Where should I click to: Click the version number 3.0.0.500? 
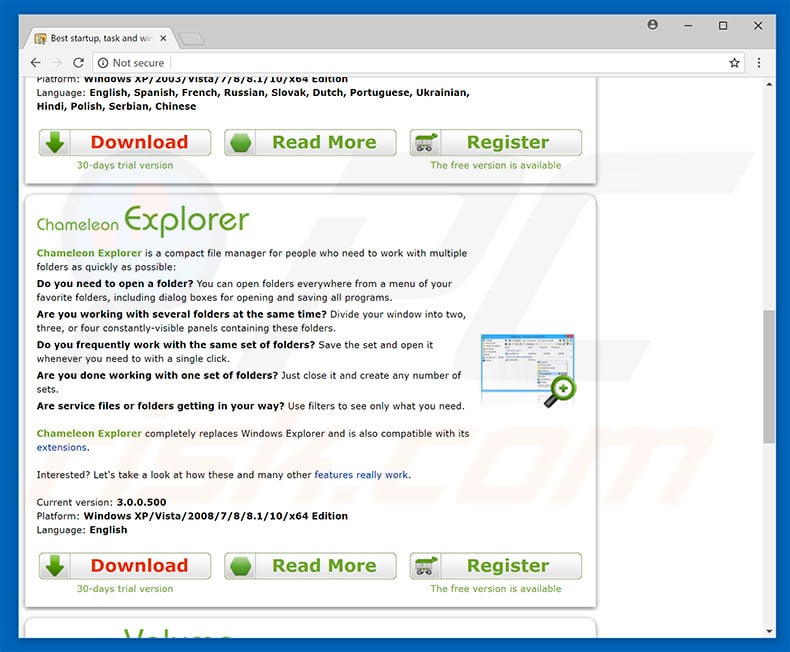point(141,502)
